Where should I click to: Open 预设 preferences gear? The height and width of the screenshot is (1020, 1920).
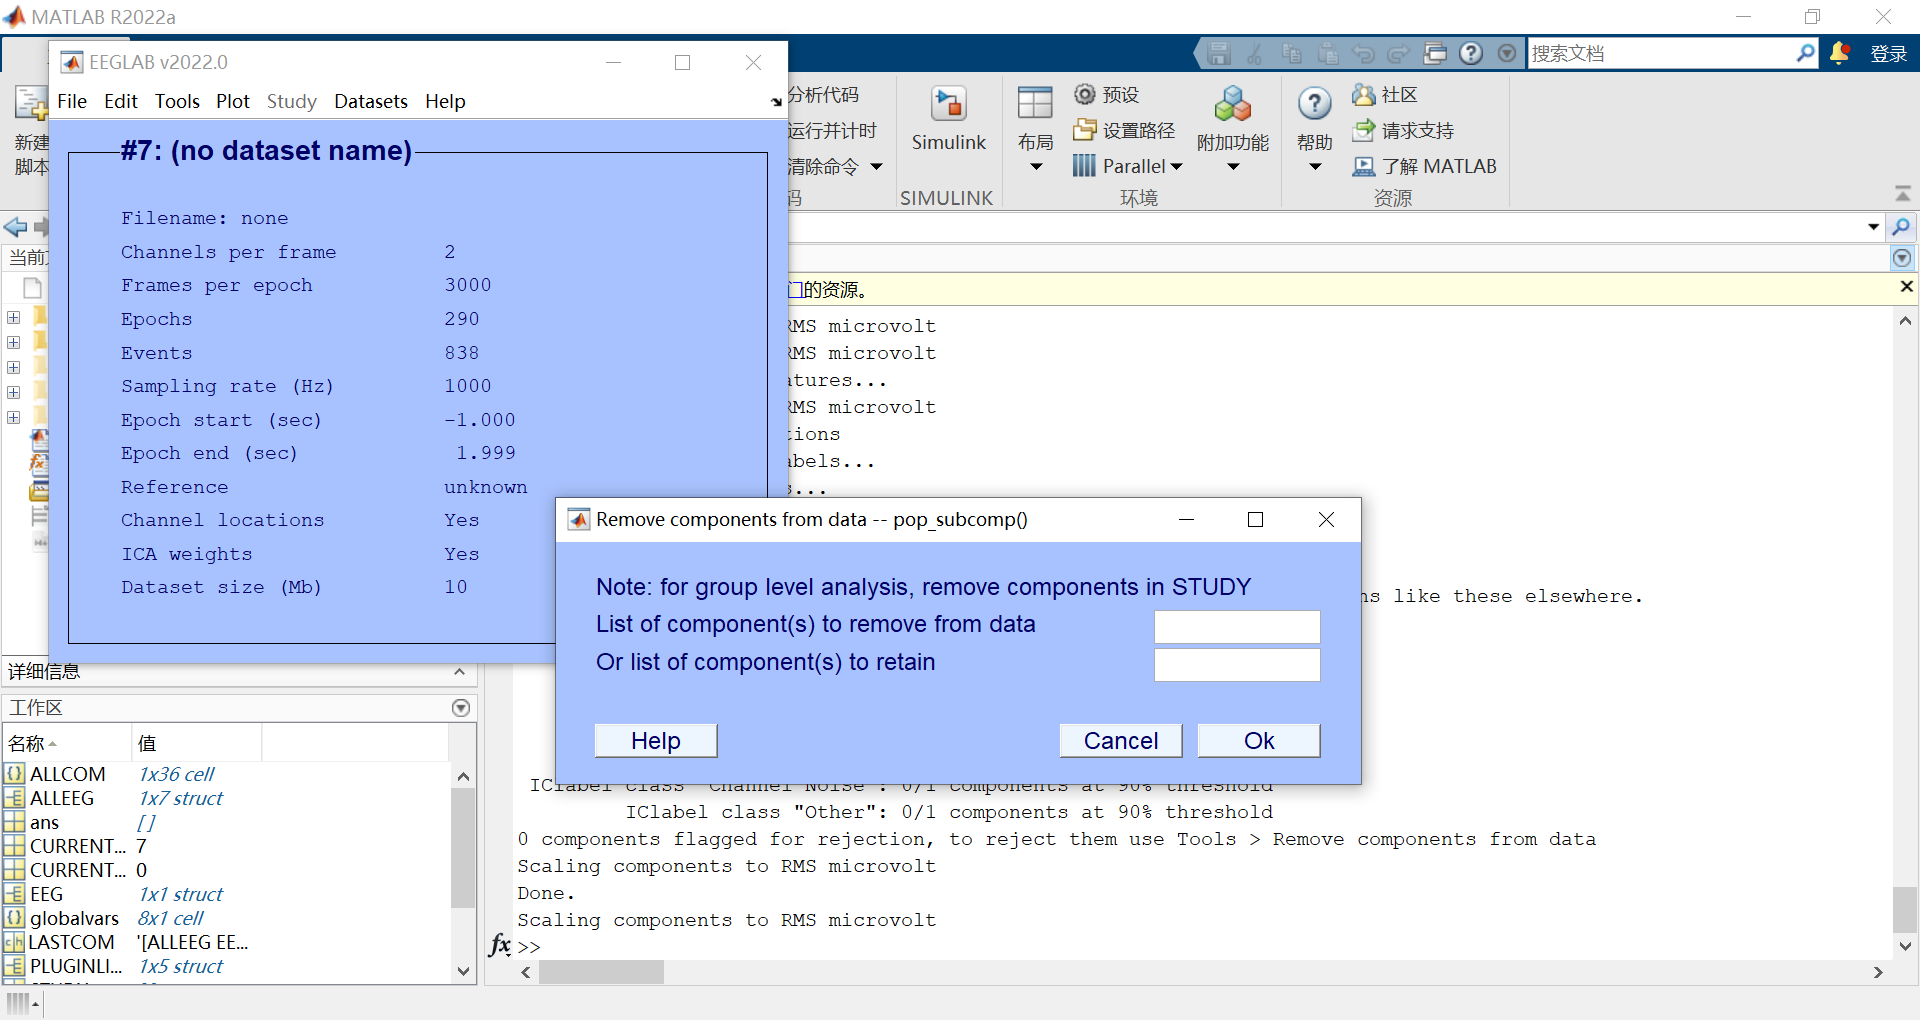pyautogui.click(x=1085, y=94)
